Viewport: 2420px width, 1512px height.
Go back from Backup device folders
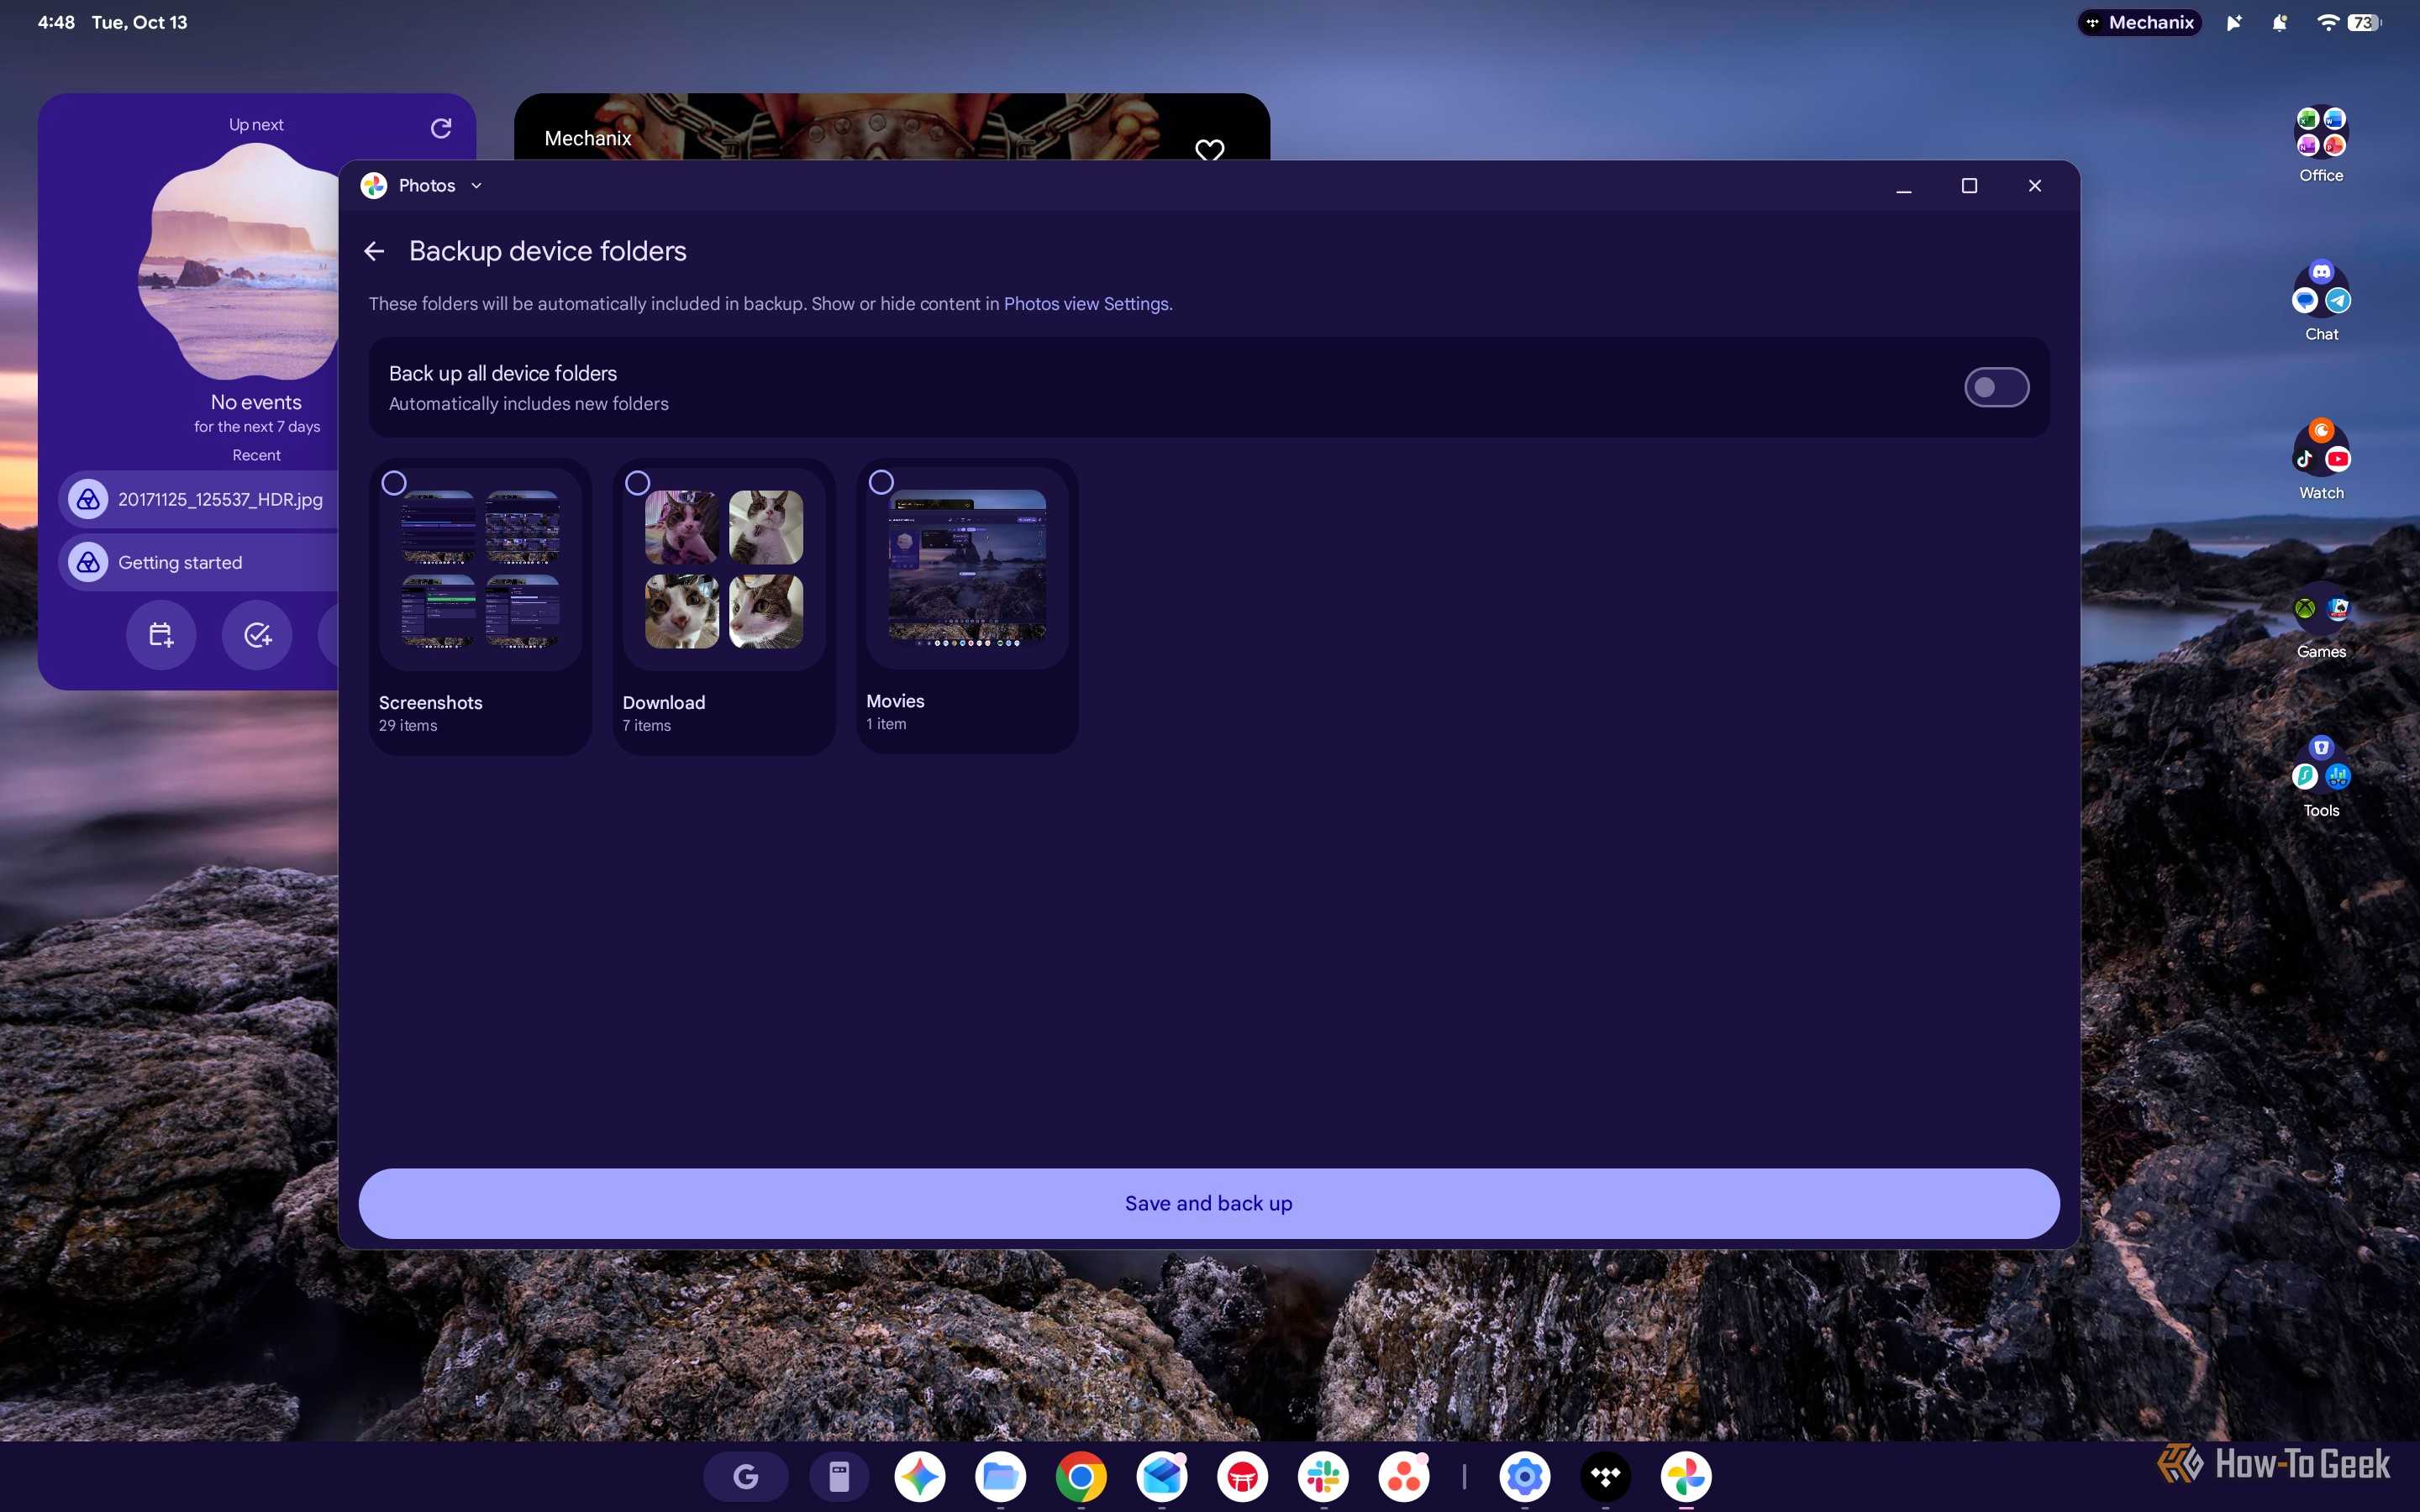[x=374, y=251]
